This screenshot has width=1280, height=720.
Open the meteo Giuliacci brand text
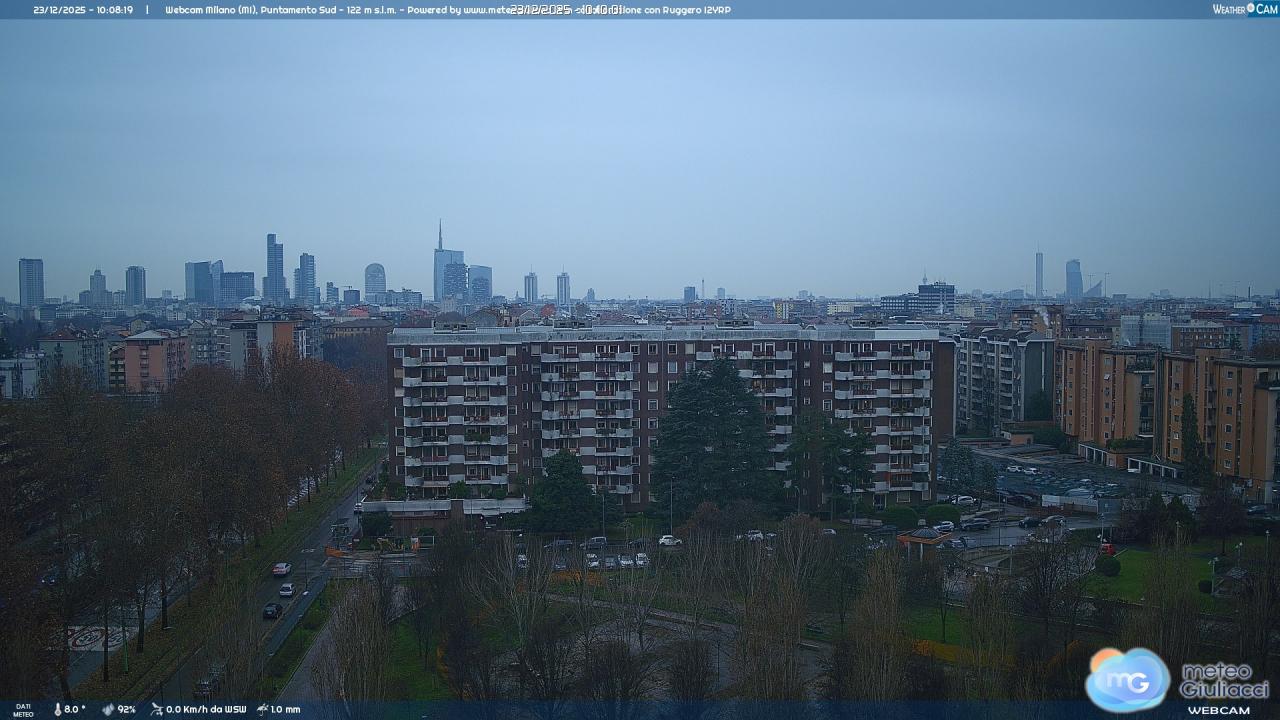click(1224, 680)
